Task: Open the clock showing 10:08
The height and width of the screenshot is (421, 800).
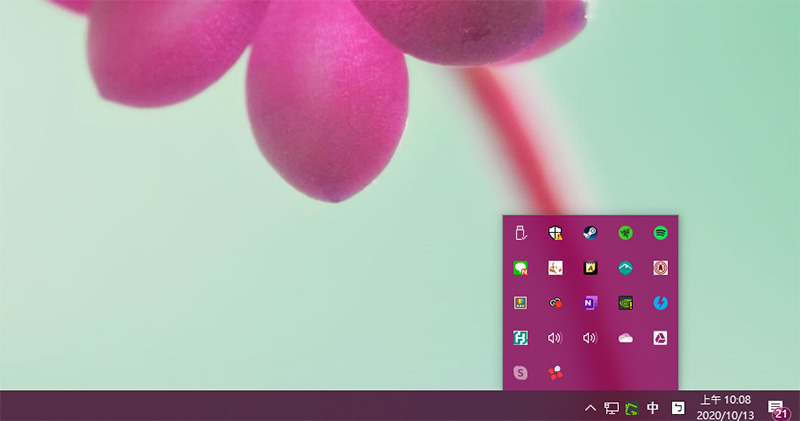Action: click(x=725, y=406)
